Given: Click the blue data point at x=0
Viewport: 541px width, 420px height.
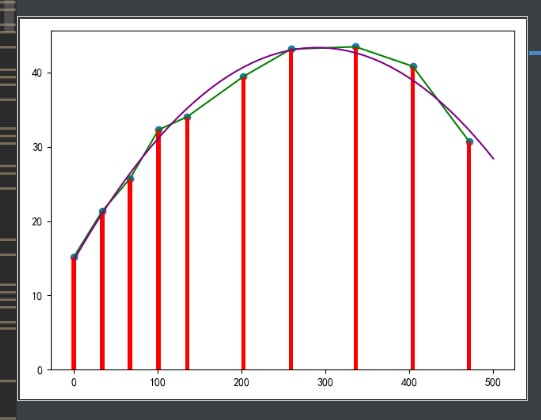Looking at the screenshot, I should point(74,257).
